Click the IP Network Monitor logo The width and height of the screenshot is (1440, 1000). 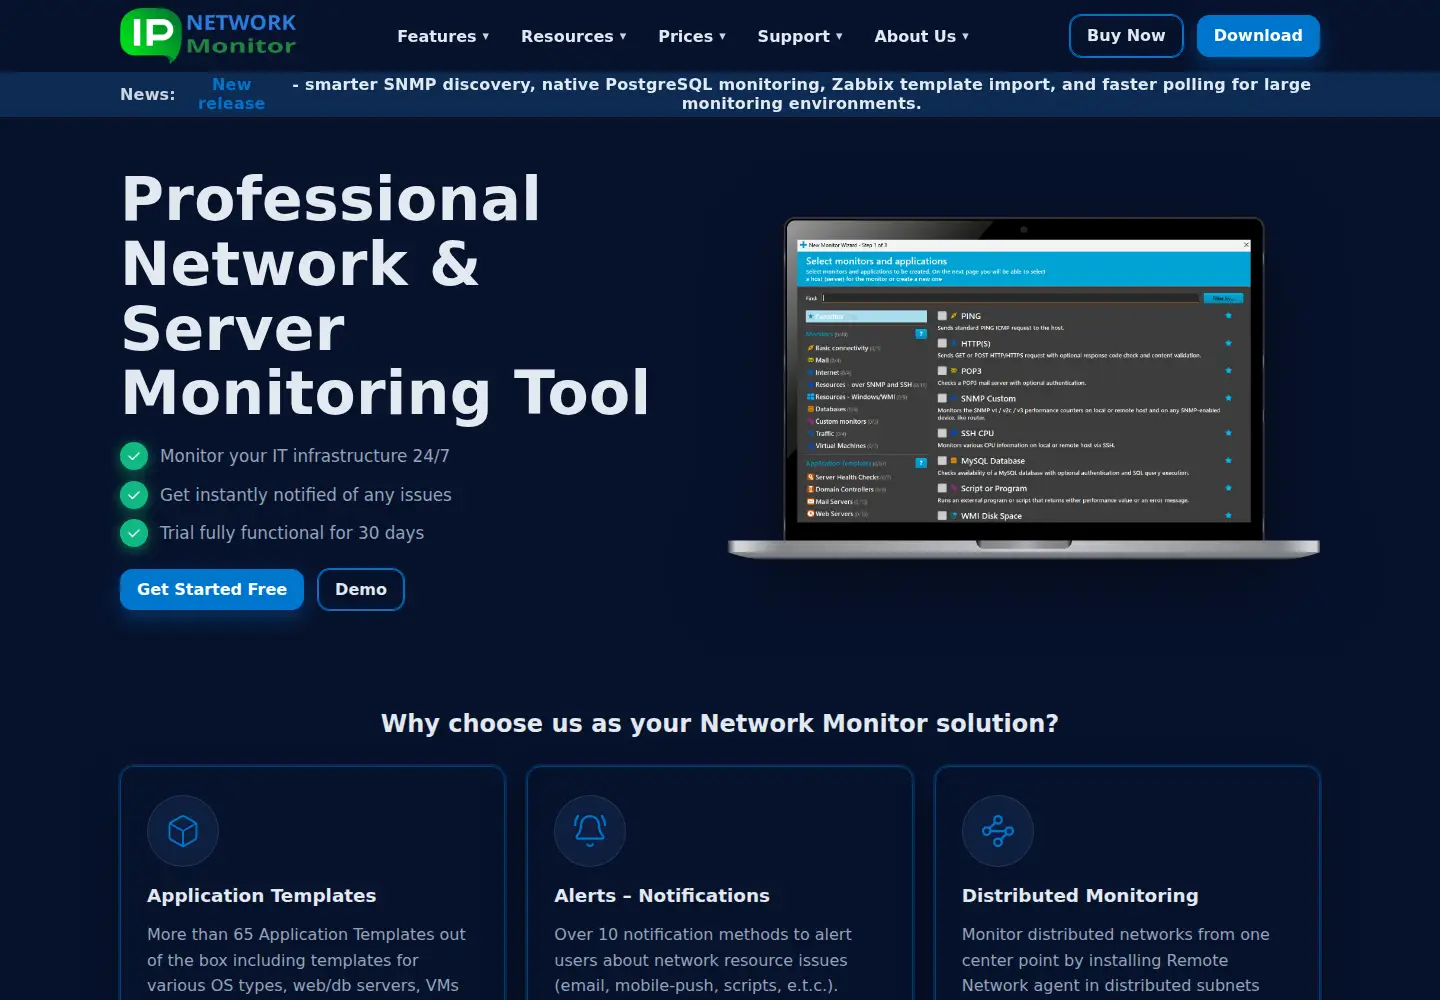point(208,35)
